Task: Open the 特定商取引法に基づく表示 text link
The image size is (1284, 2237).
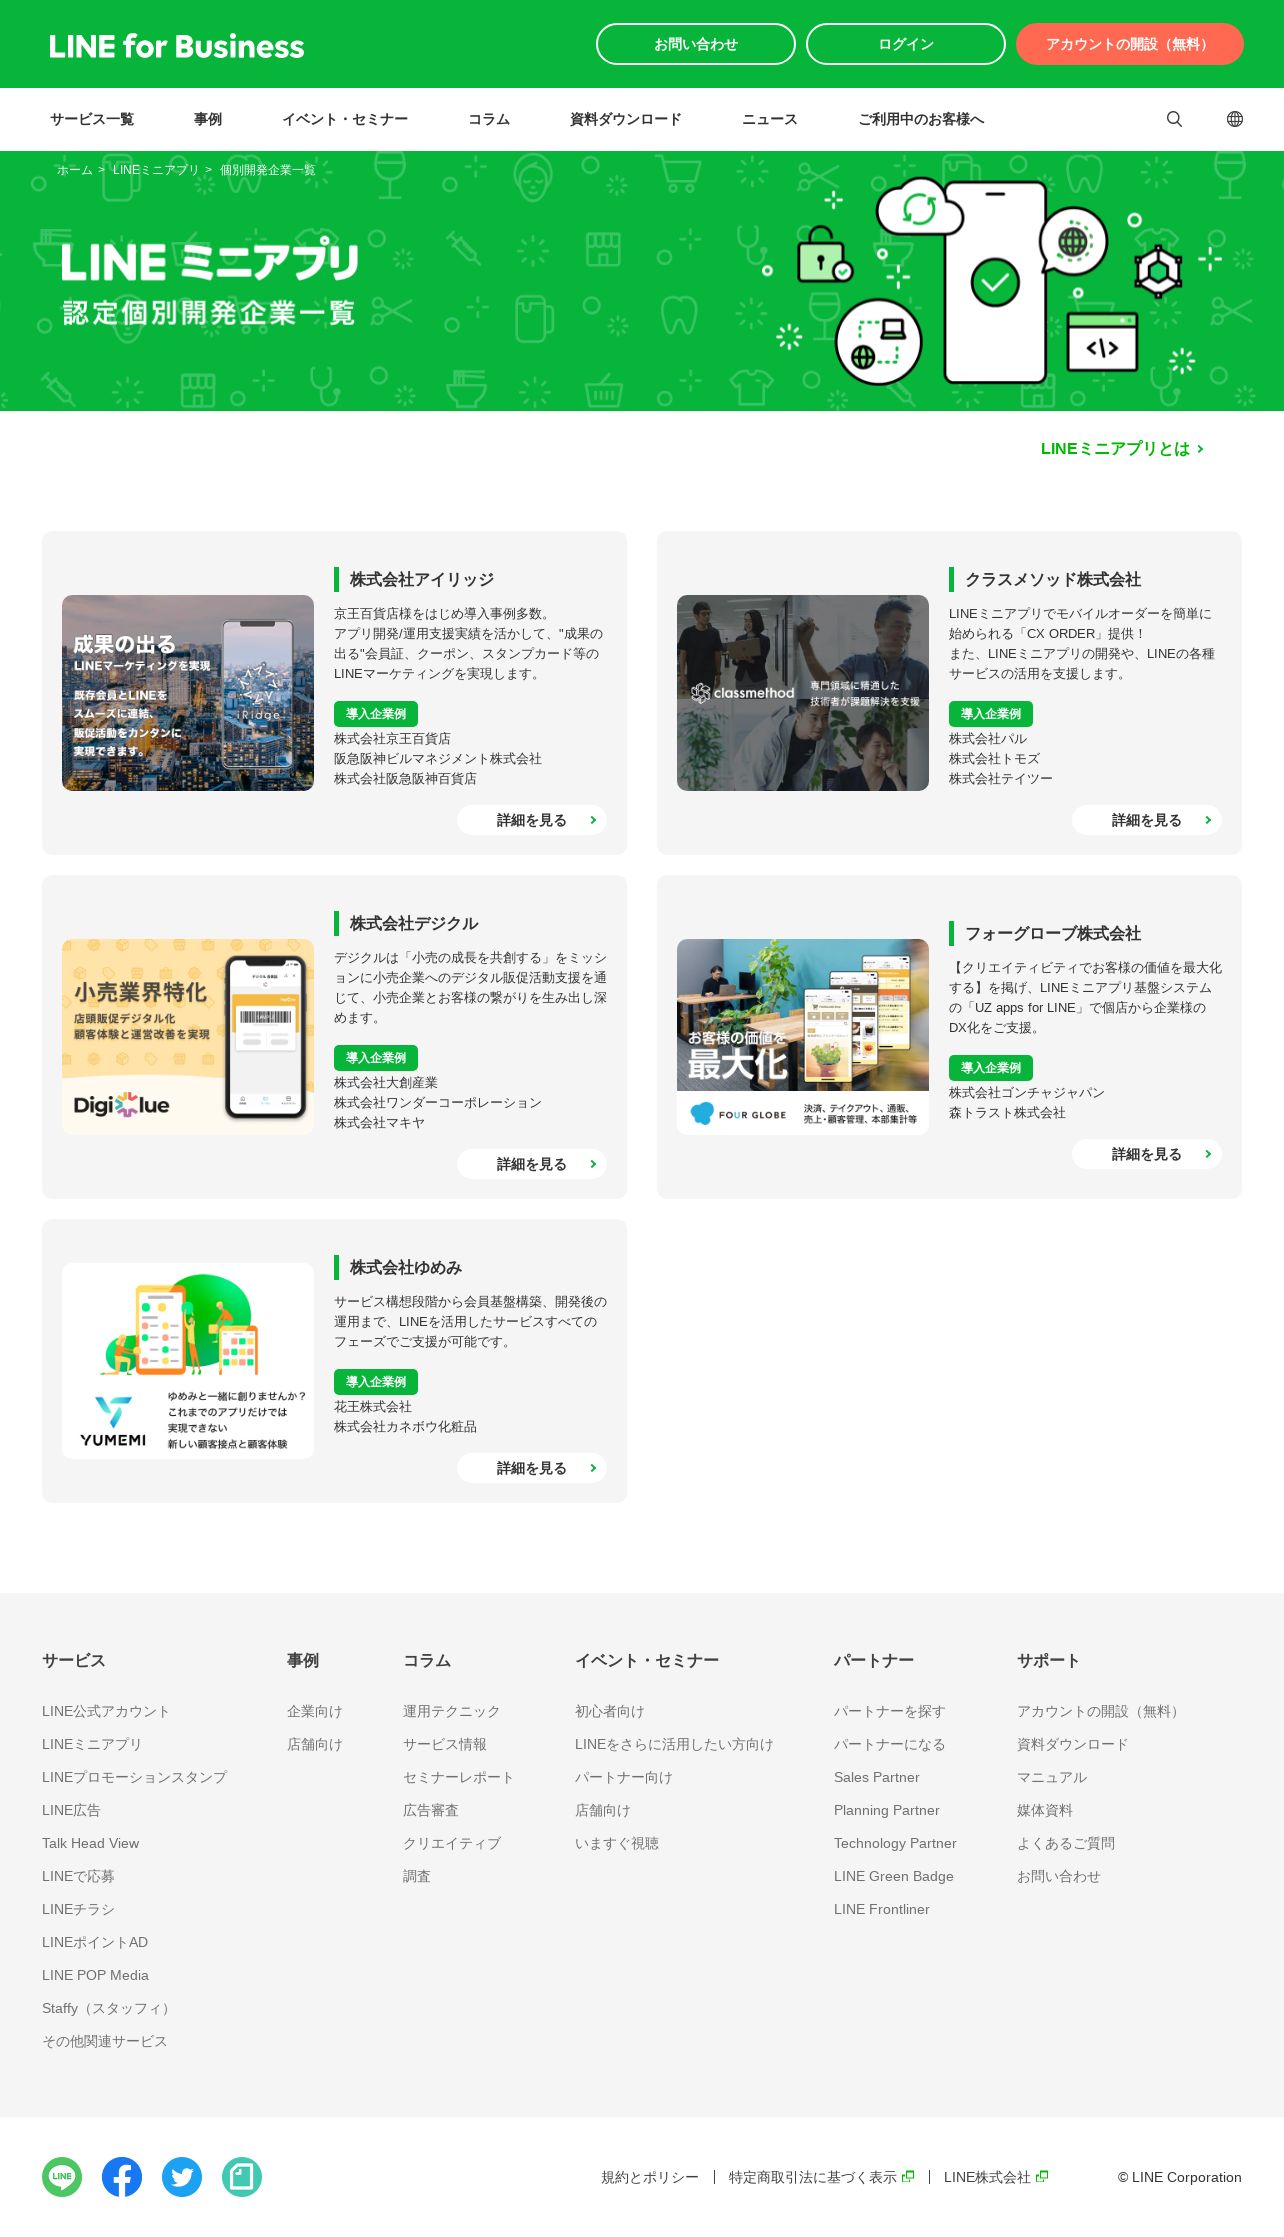Action: tap(813, 2177)
